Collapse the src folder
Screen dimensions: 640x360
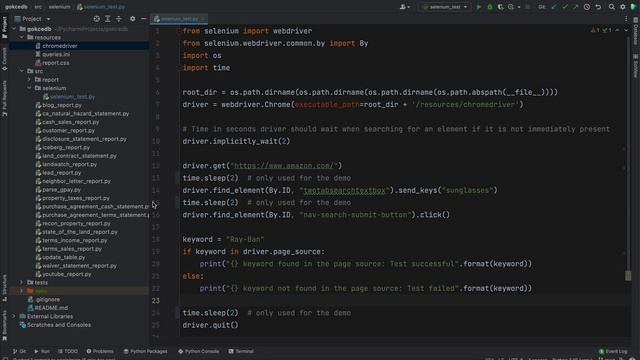point(22,71)
